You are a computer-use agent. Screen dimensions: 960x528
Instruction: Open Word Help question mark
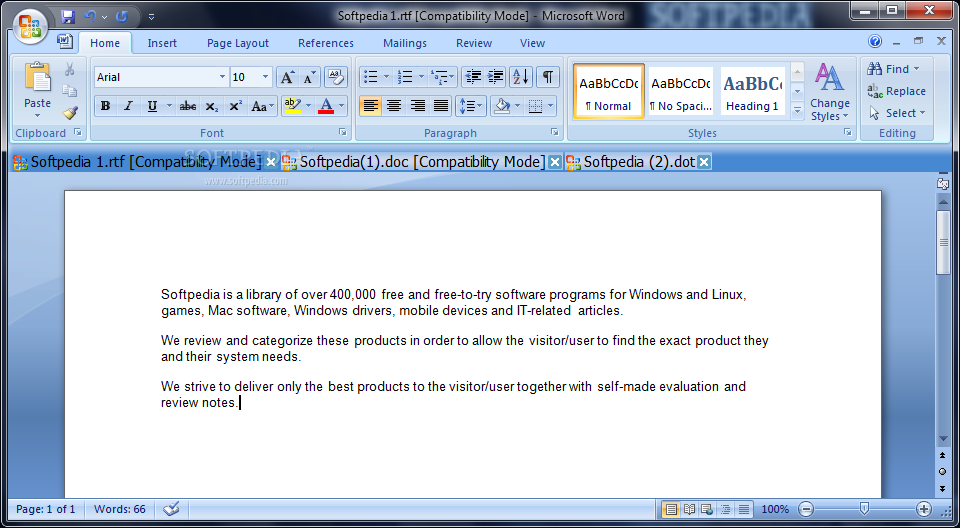point(875,42)
